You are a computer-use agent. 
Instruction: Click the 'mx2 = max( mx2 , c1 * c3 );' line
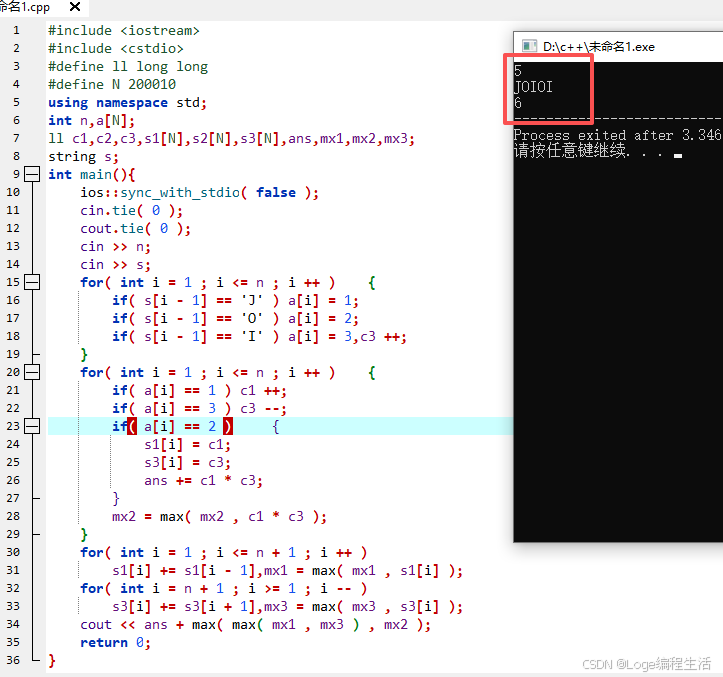(219, 517)
